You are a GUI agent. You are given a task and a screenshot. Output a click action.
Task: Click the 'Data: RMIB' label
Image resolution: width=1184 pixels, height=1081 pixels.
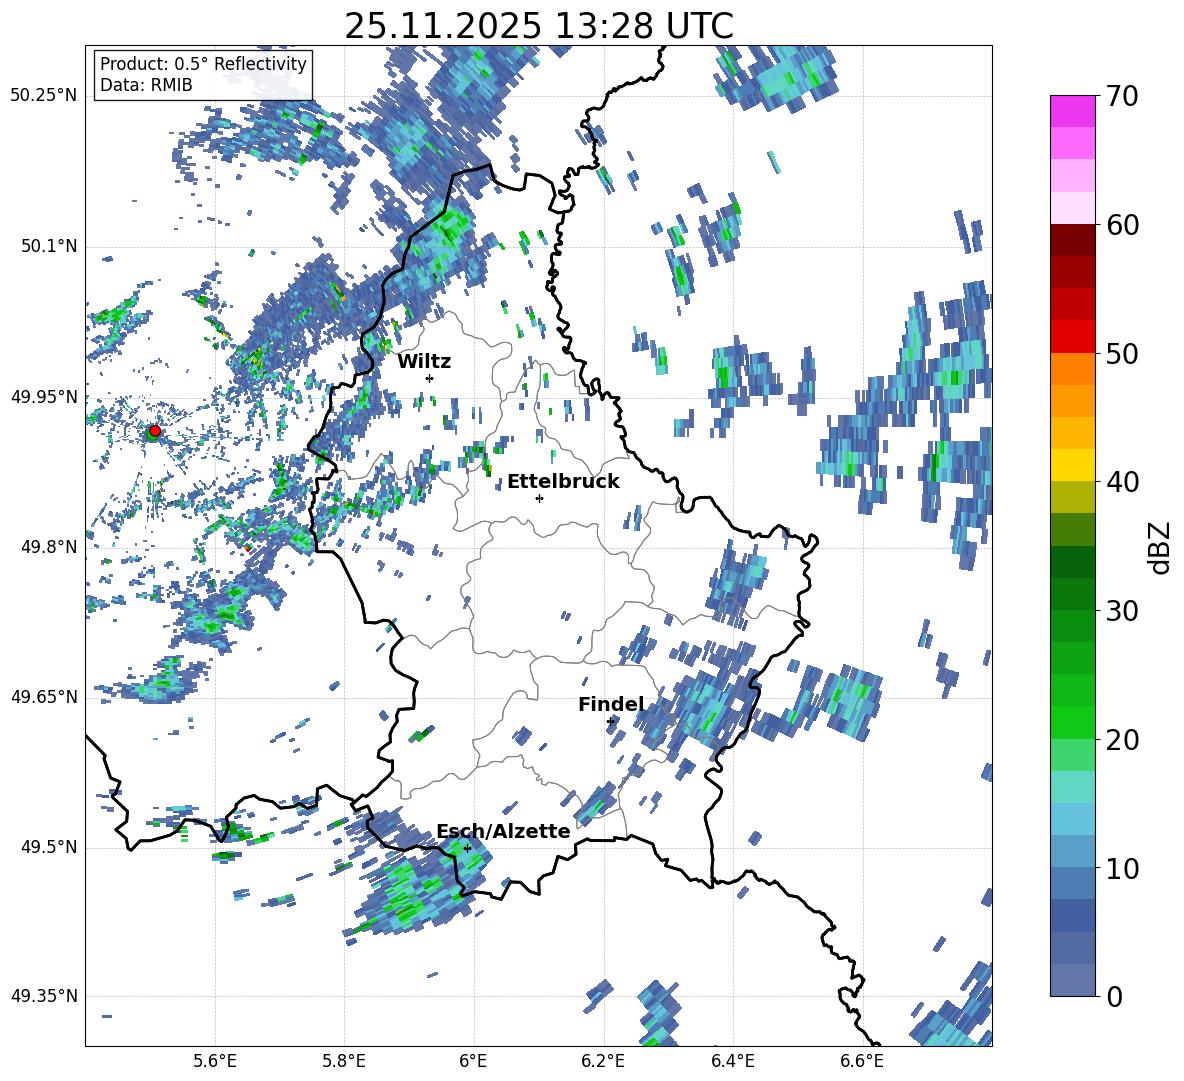click(x=146, y=85)
